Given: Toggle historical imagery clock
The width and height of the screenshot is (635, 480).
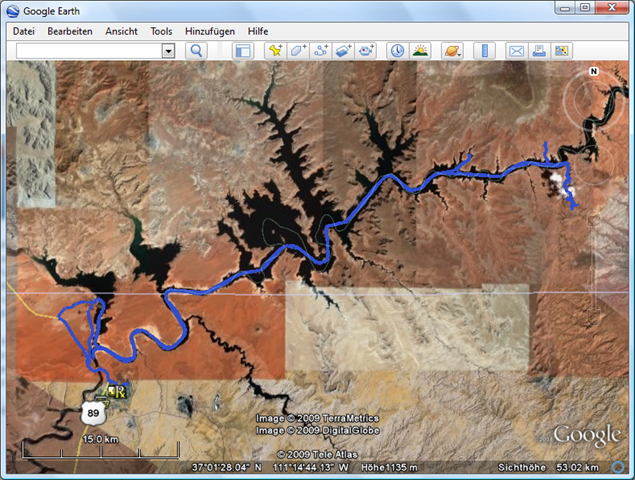Looking at the screenshot, I should pos(397,50).
